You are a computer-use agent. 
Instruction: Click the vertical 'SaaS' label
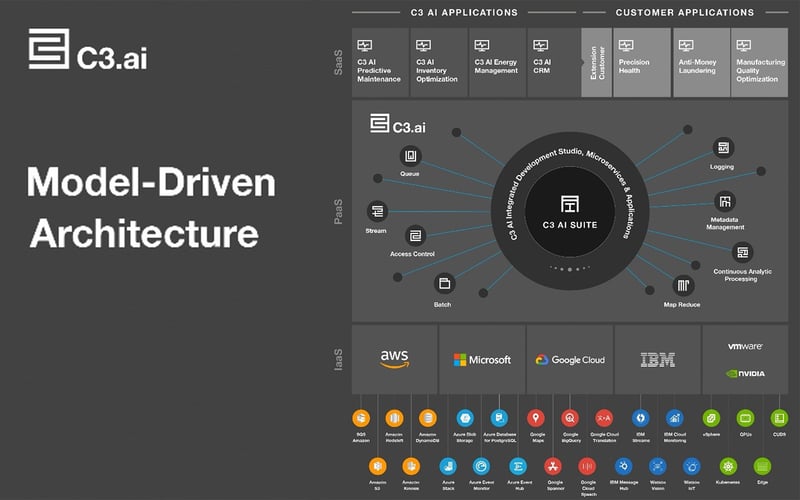tap(338, 62)
